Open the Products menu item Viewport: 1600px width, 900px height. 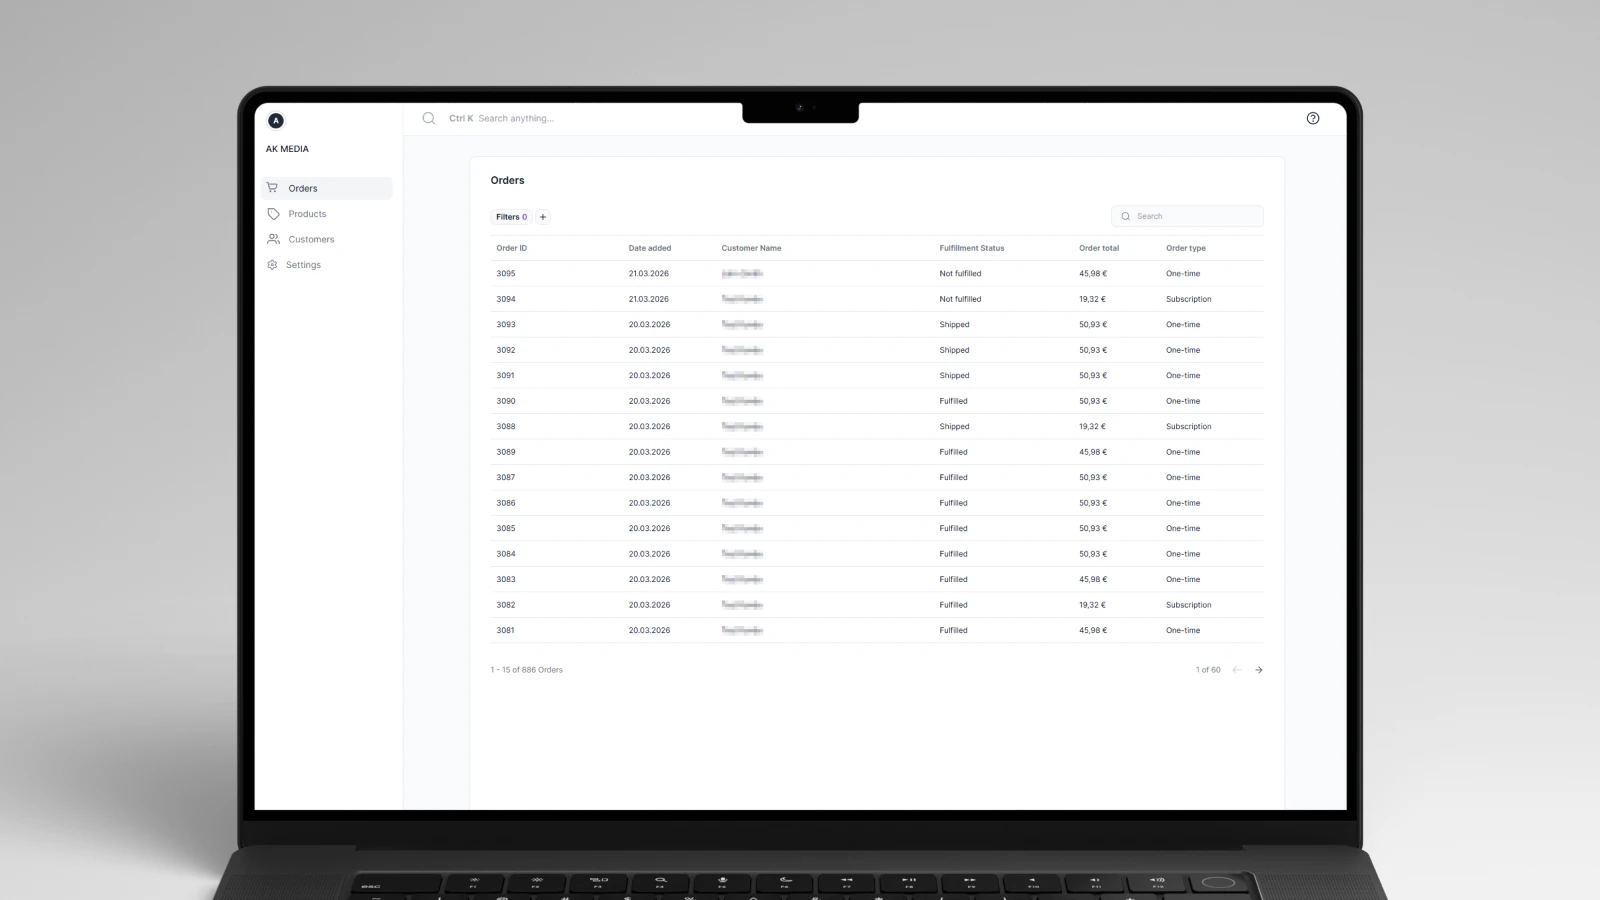[307, 214]
